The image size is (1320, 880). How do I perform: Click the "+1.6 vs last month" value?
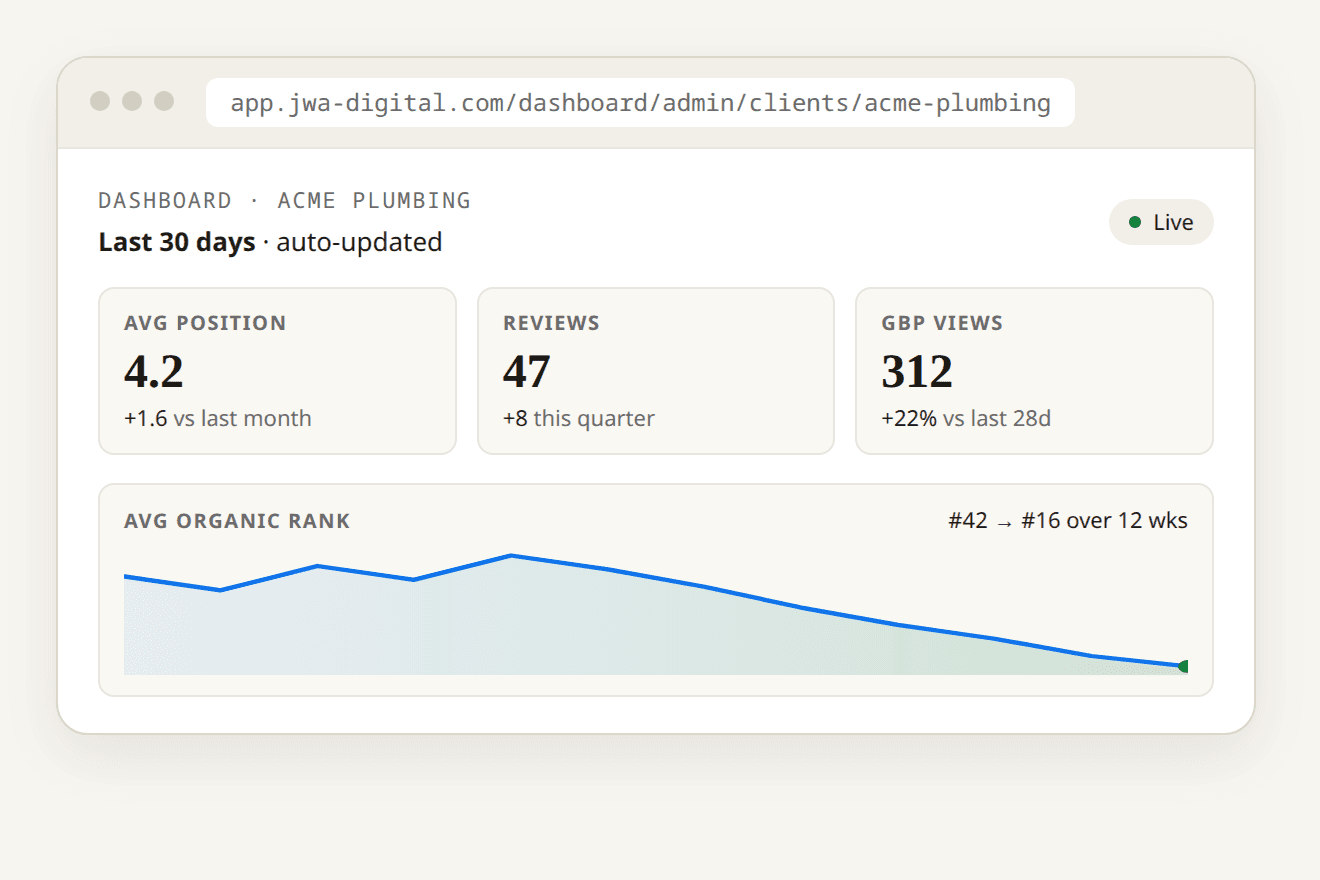[x=218, y=418]
